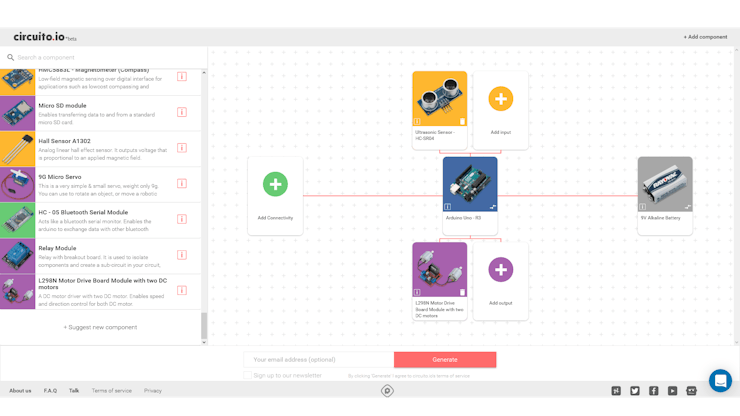
Task: Click the Arduino Uno board image on canvas
Action: [x=470, y=184]
